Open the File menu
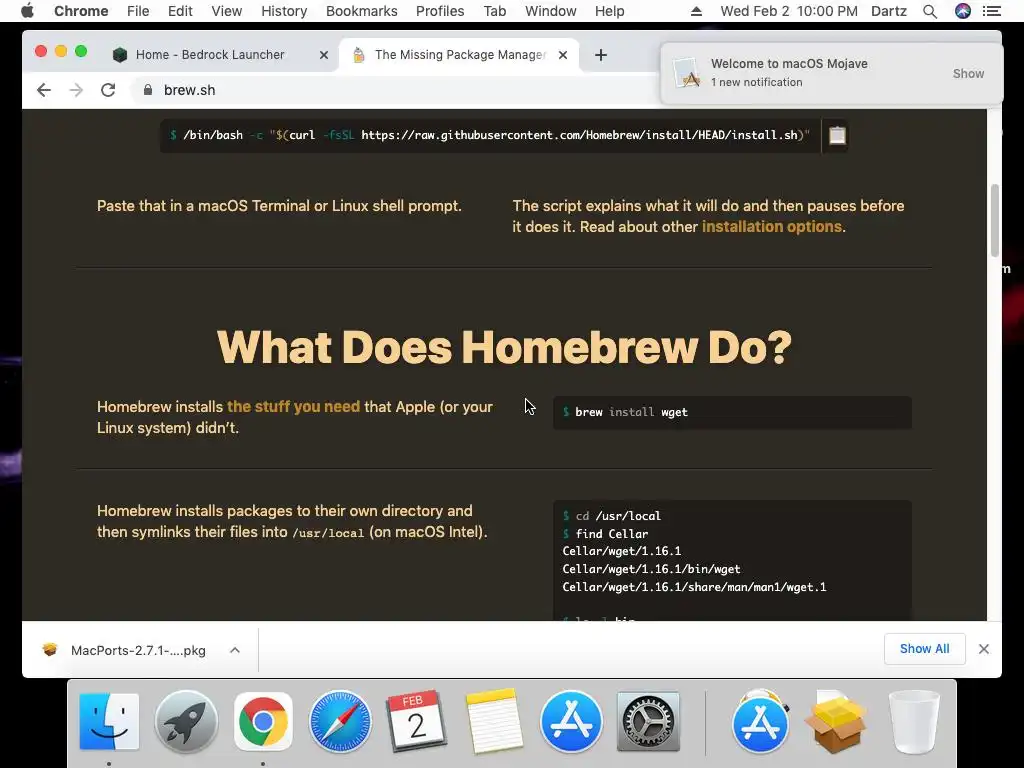 (138, 11)
